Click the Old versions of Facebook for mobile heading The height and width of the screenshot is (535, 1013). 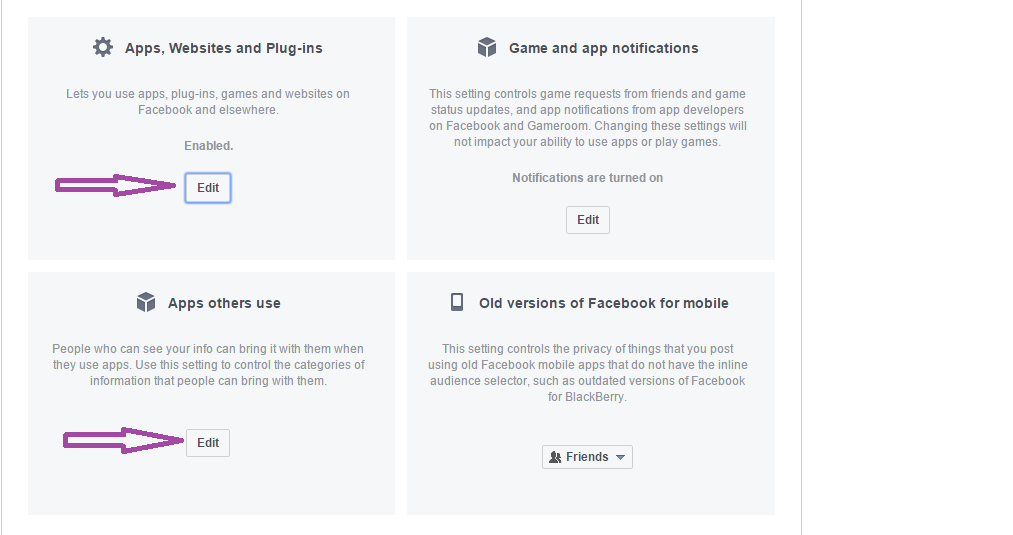coord(603,303)
